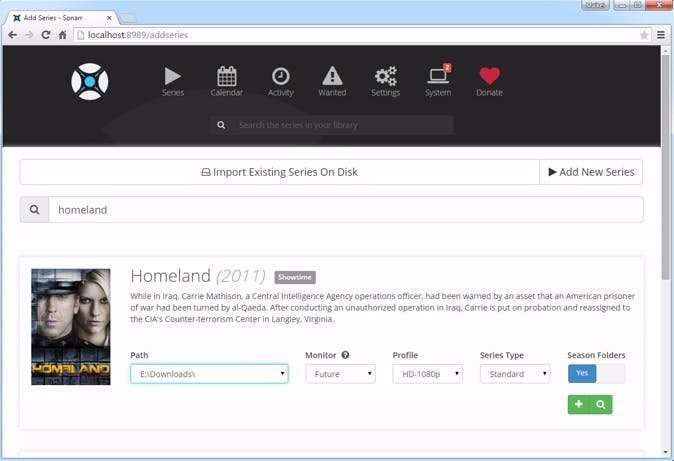Click the scrollbar down arrow
Screen dimensions: 674x461
666,452
